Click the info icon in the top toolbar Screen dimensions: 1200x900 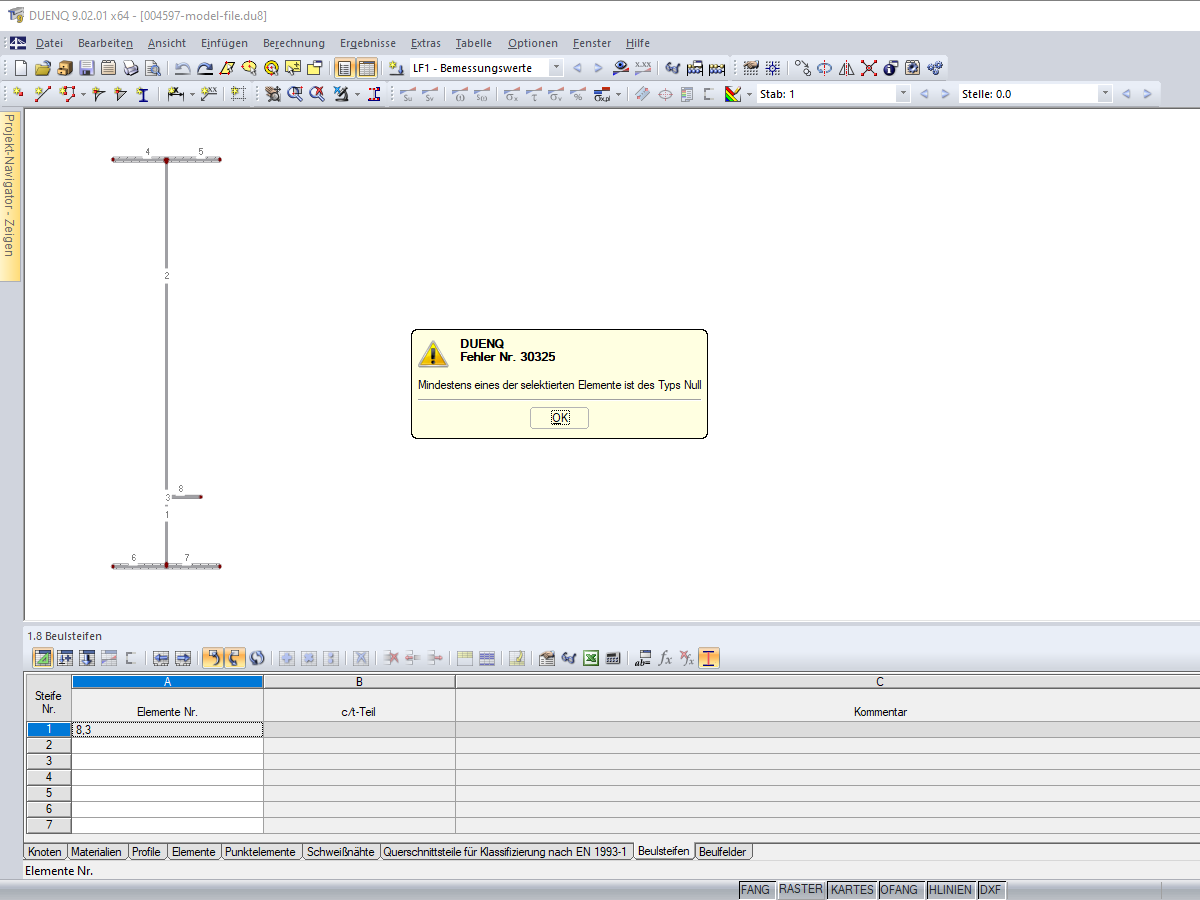(890, 68)
